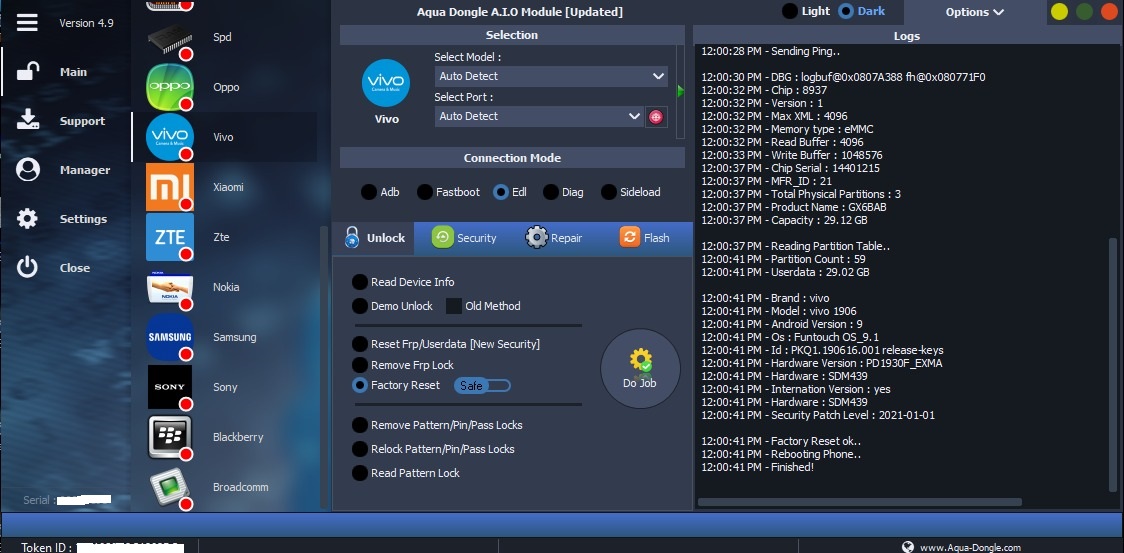Click the 'Factory Reset ok..' log line
Screen dimensions: 1124x553
781,441
